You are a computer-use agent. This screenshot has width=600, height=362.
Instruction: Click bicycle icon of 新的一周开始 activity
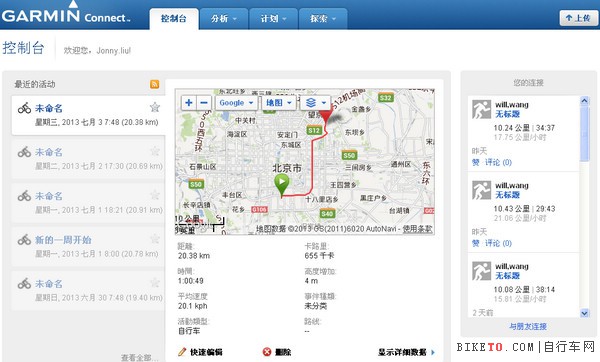click(x=24, y=240)
